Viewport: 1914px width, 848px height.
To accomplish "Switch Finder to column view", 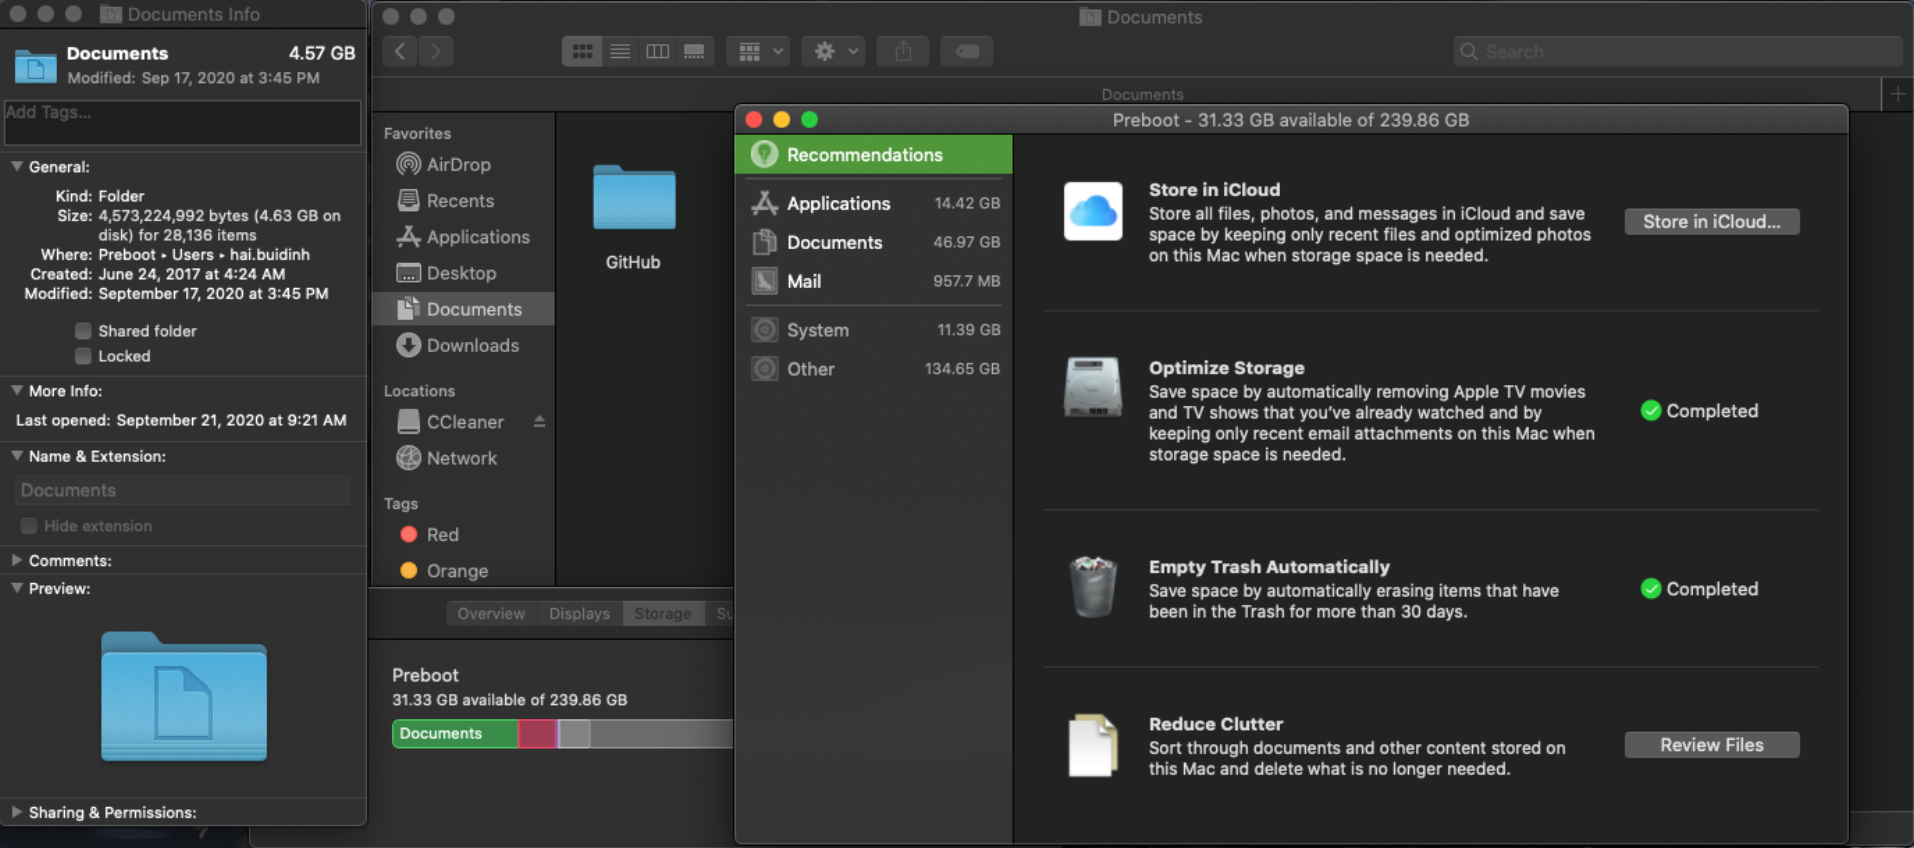I will coord(657,51).
